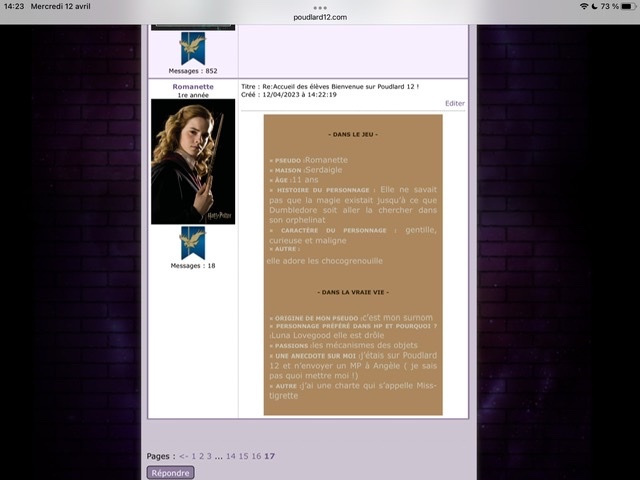Open the three-dots multitasking menu

(x=320, y=8)
